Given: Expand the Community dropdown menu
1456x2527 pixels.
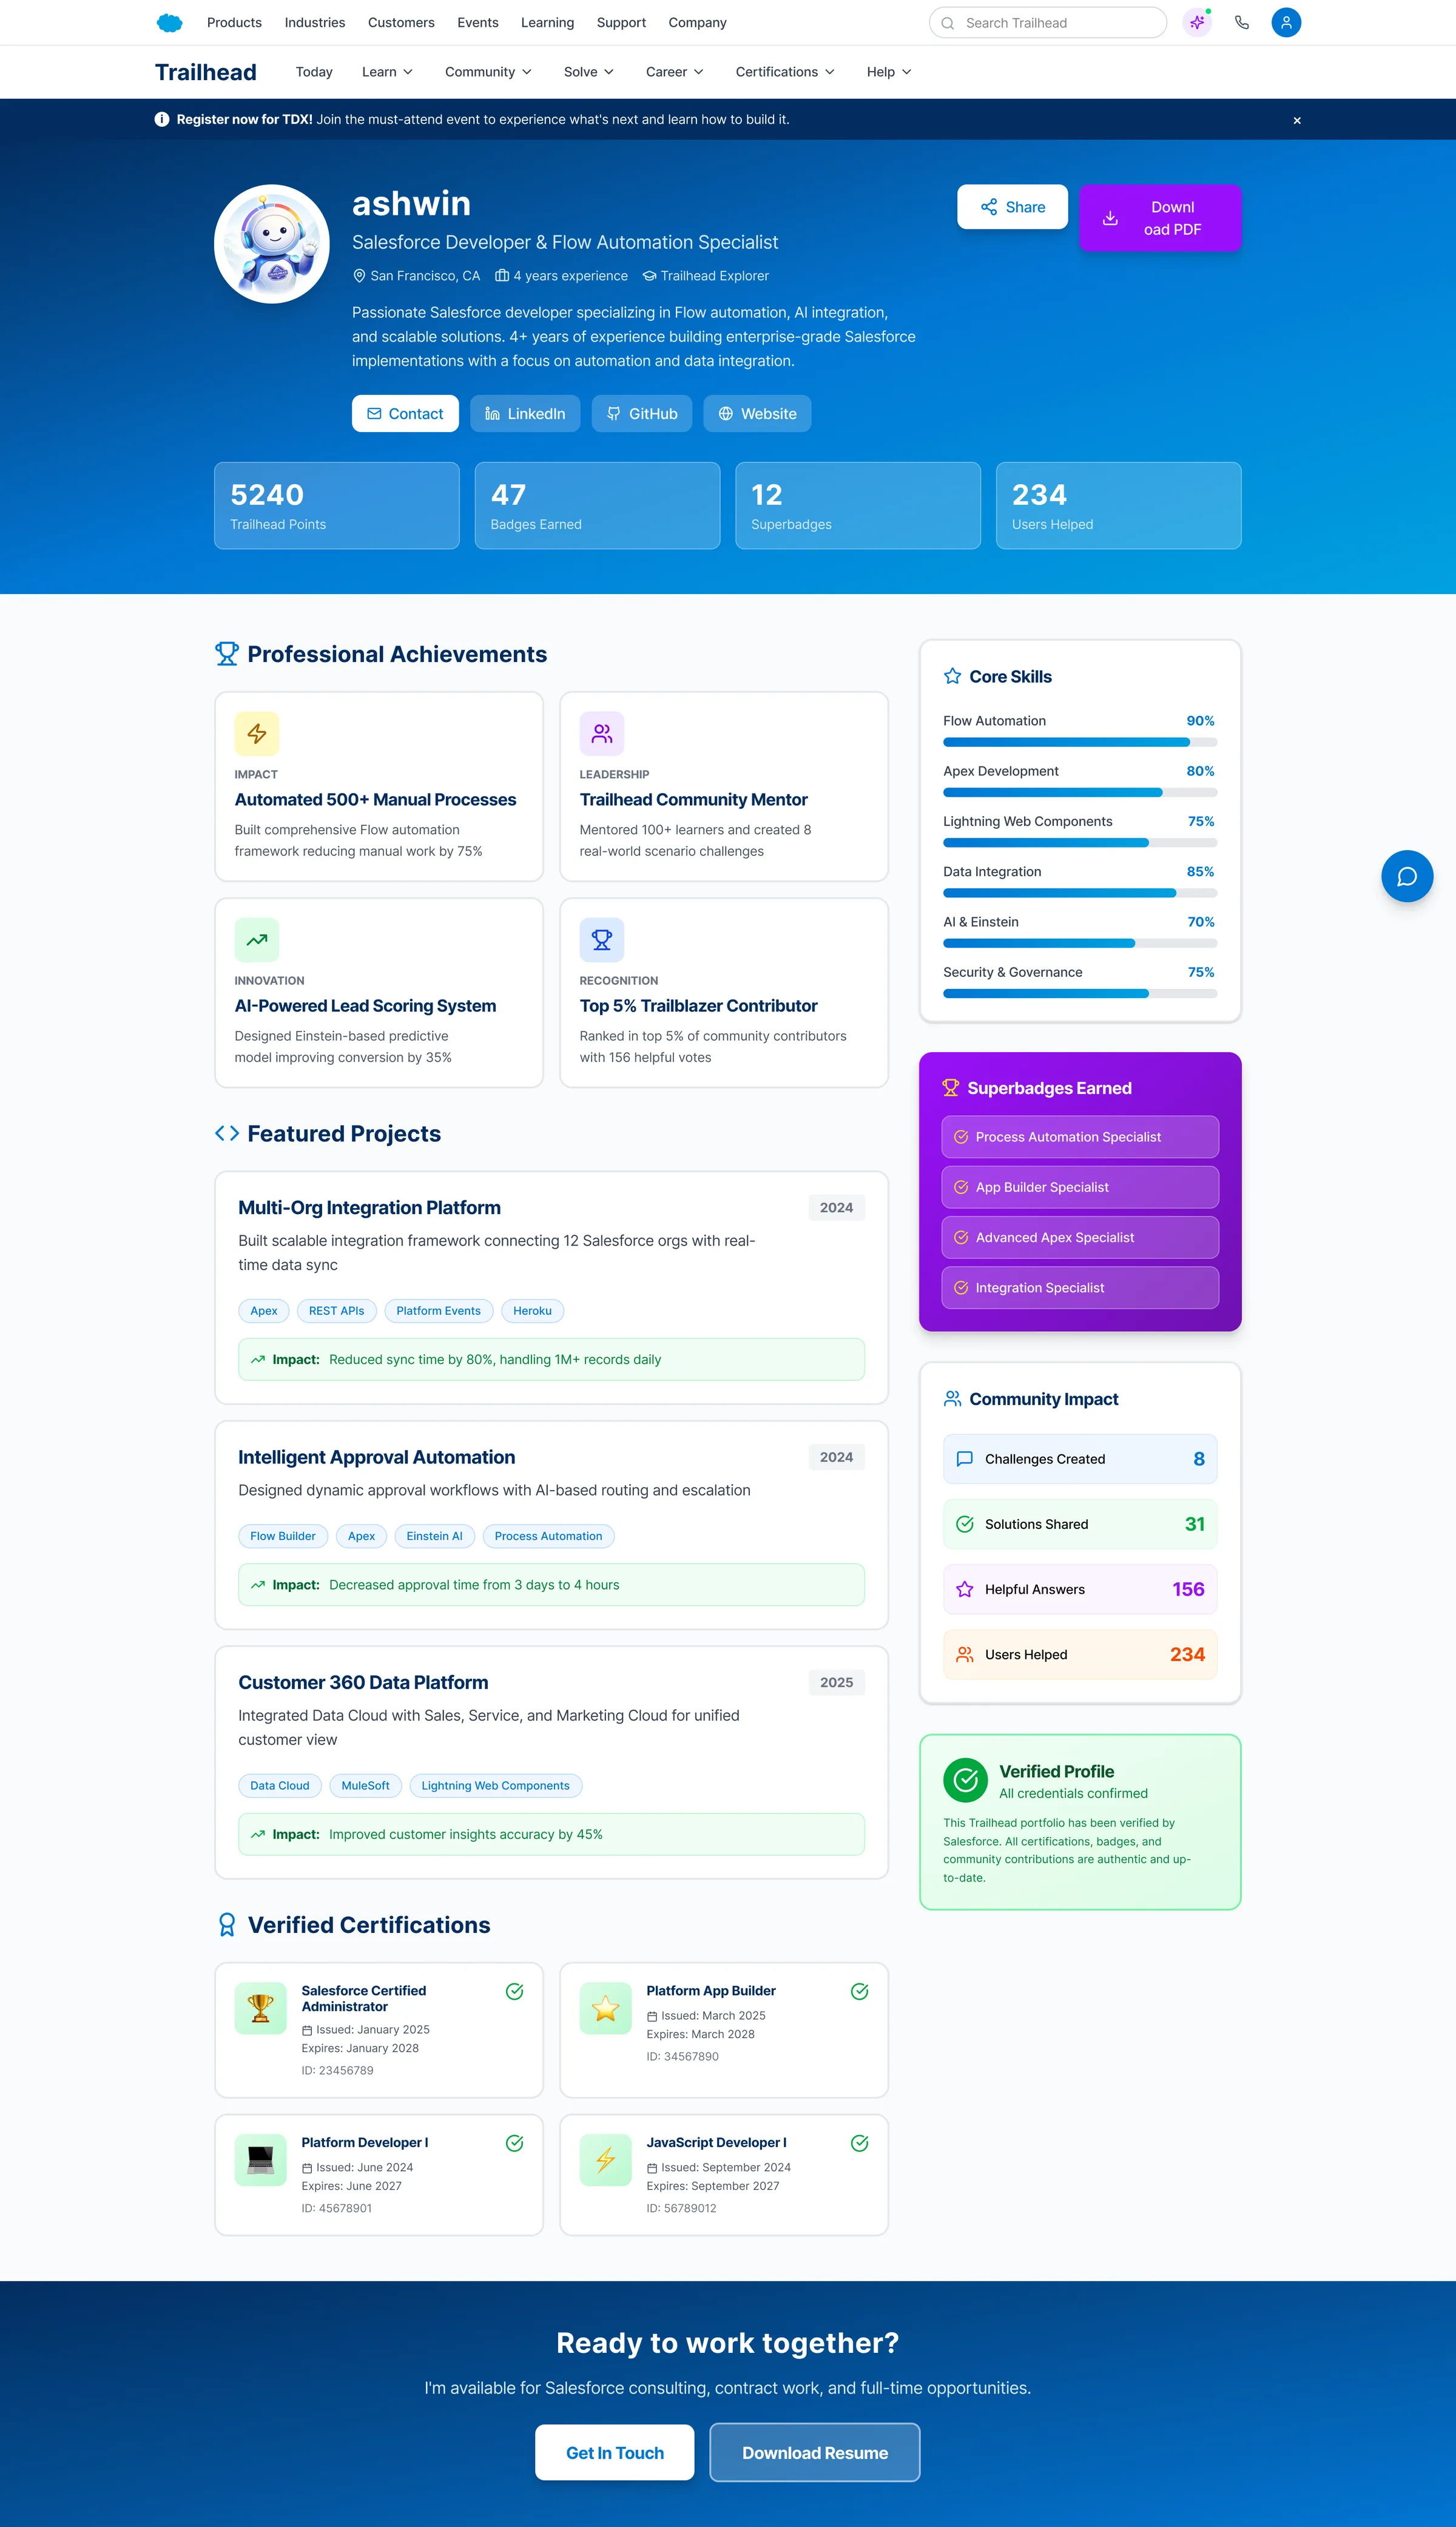Looking at the screenshot, I should [488, 72].
